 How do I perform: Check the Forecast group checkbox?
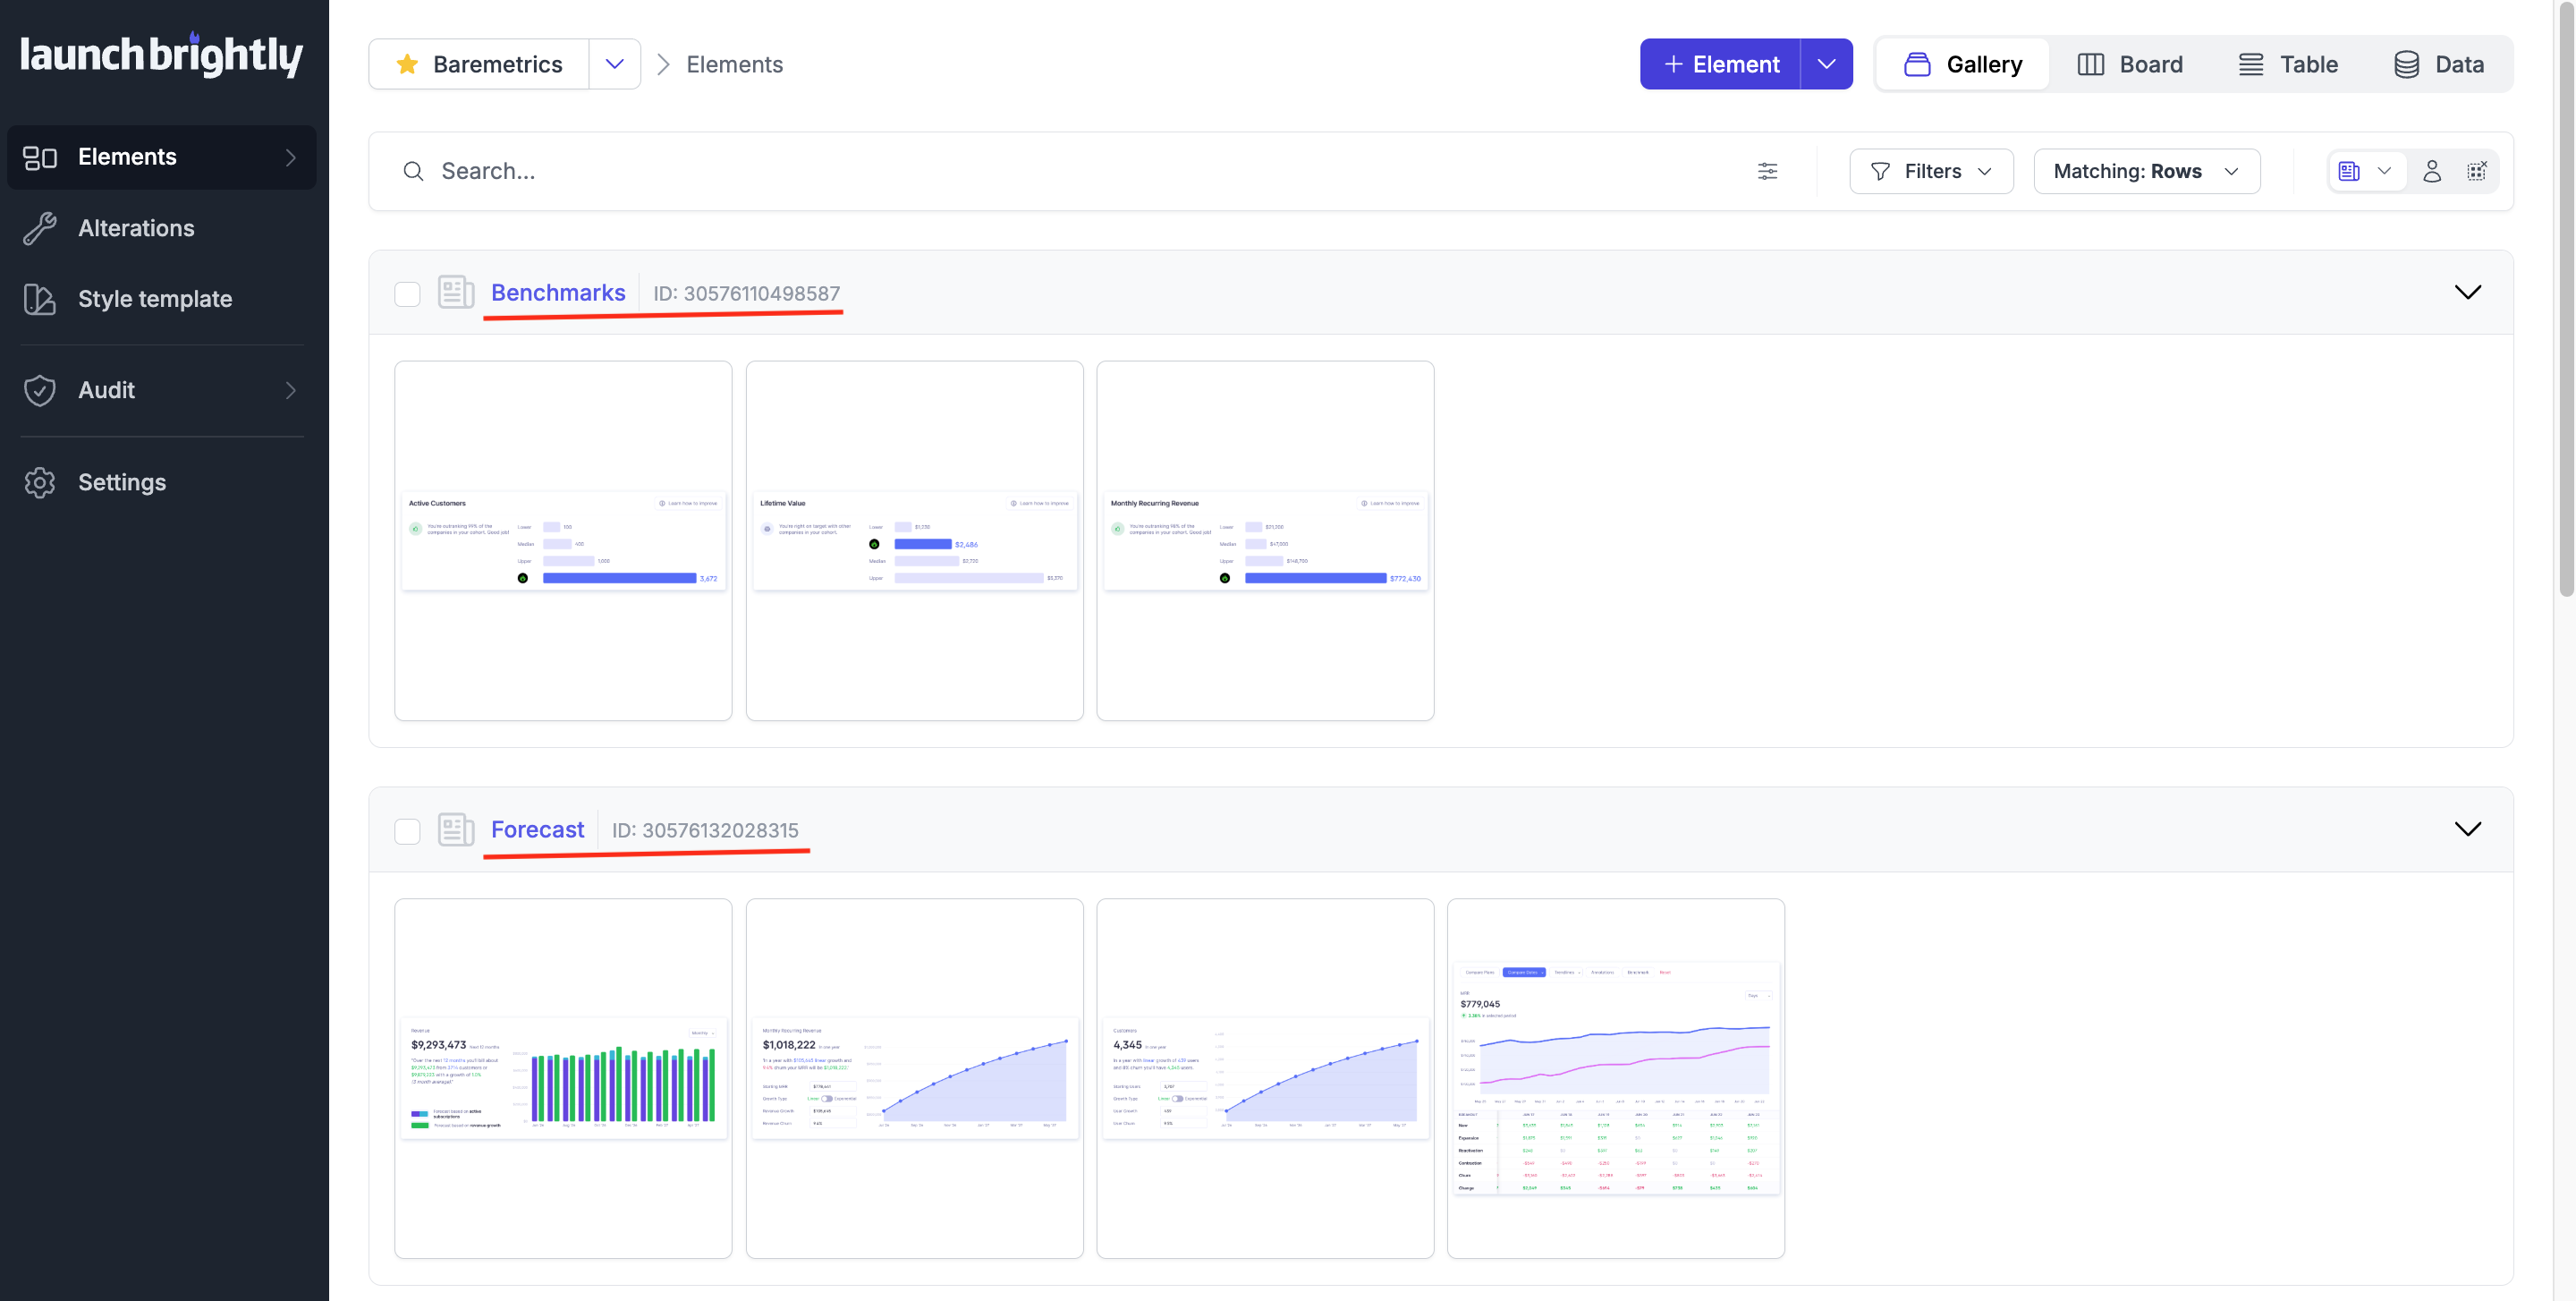(x=407, y=831)
